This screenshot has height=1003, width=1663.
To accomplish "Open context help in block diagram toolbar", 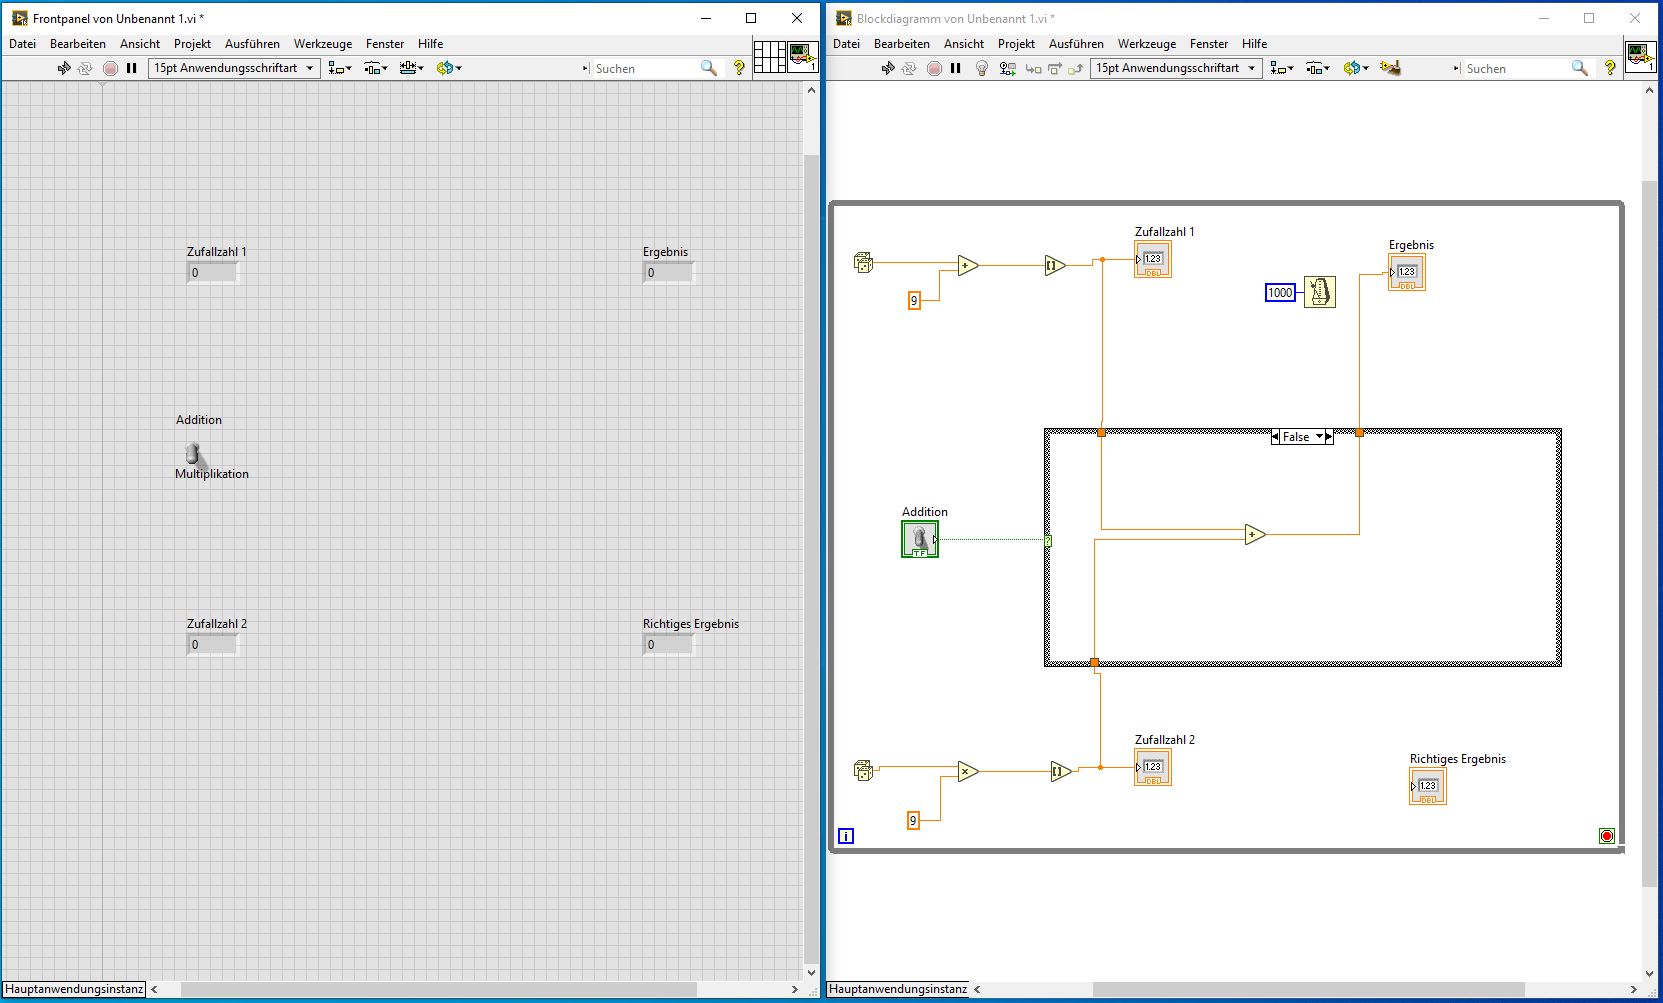I will click(x=1610, y=68).
